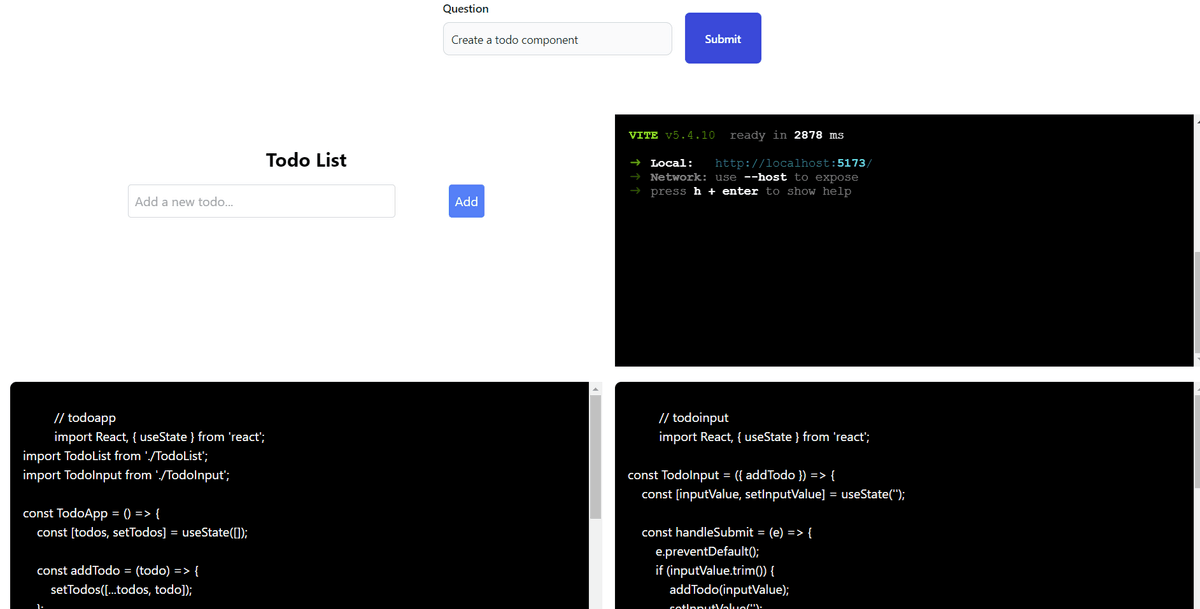Screen dimensions: 1200x609
Task: Click the 'Network: use --host' terminal line
Action: tap(753, 177)
